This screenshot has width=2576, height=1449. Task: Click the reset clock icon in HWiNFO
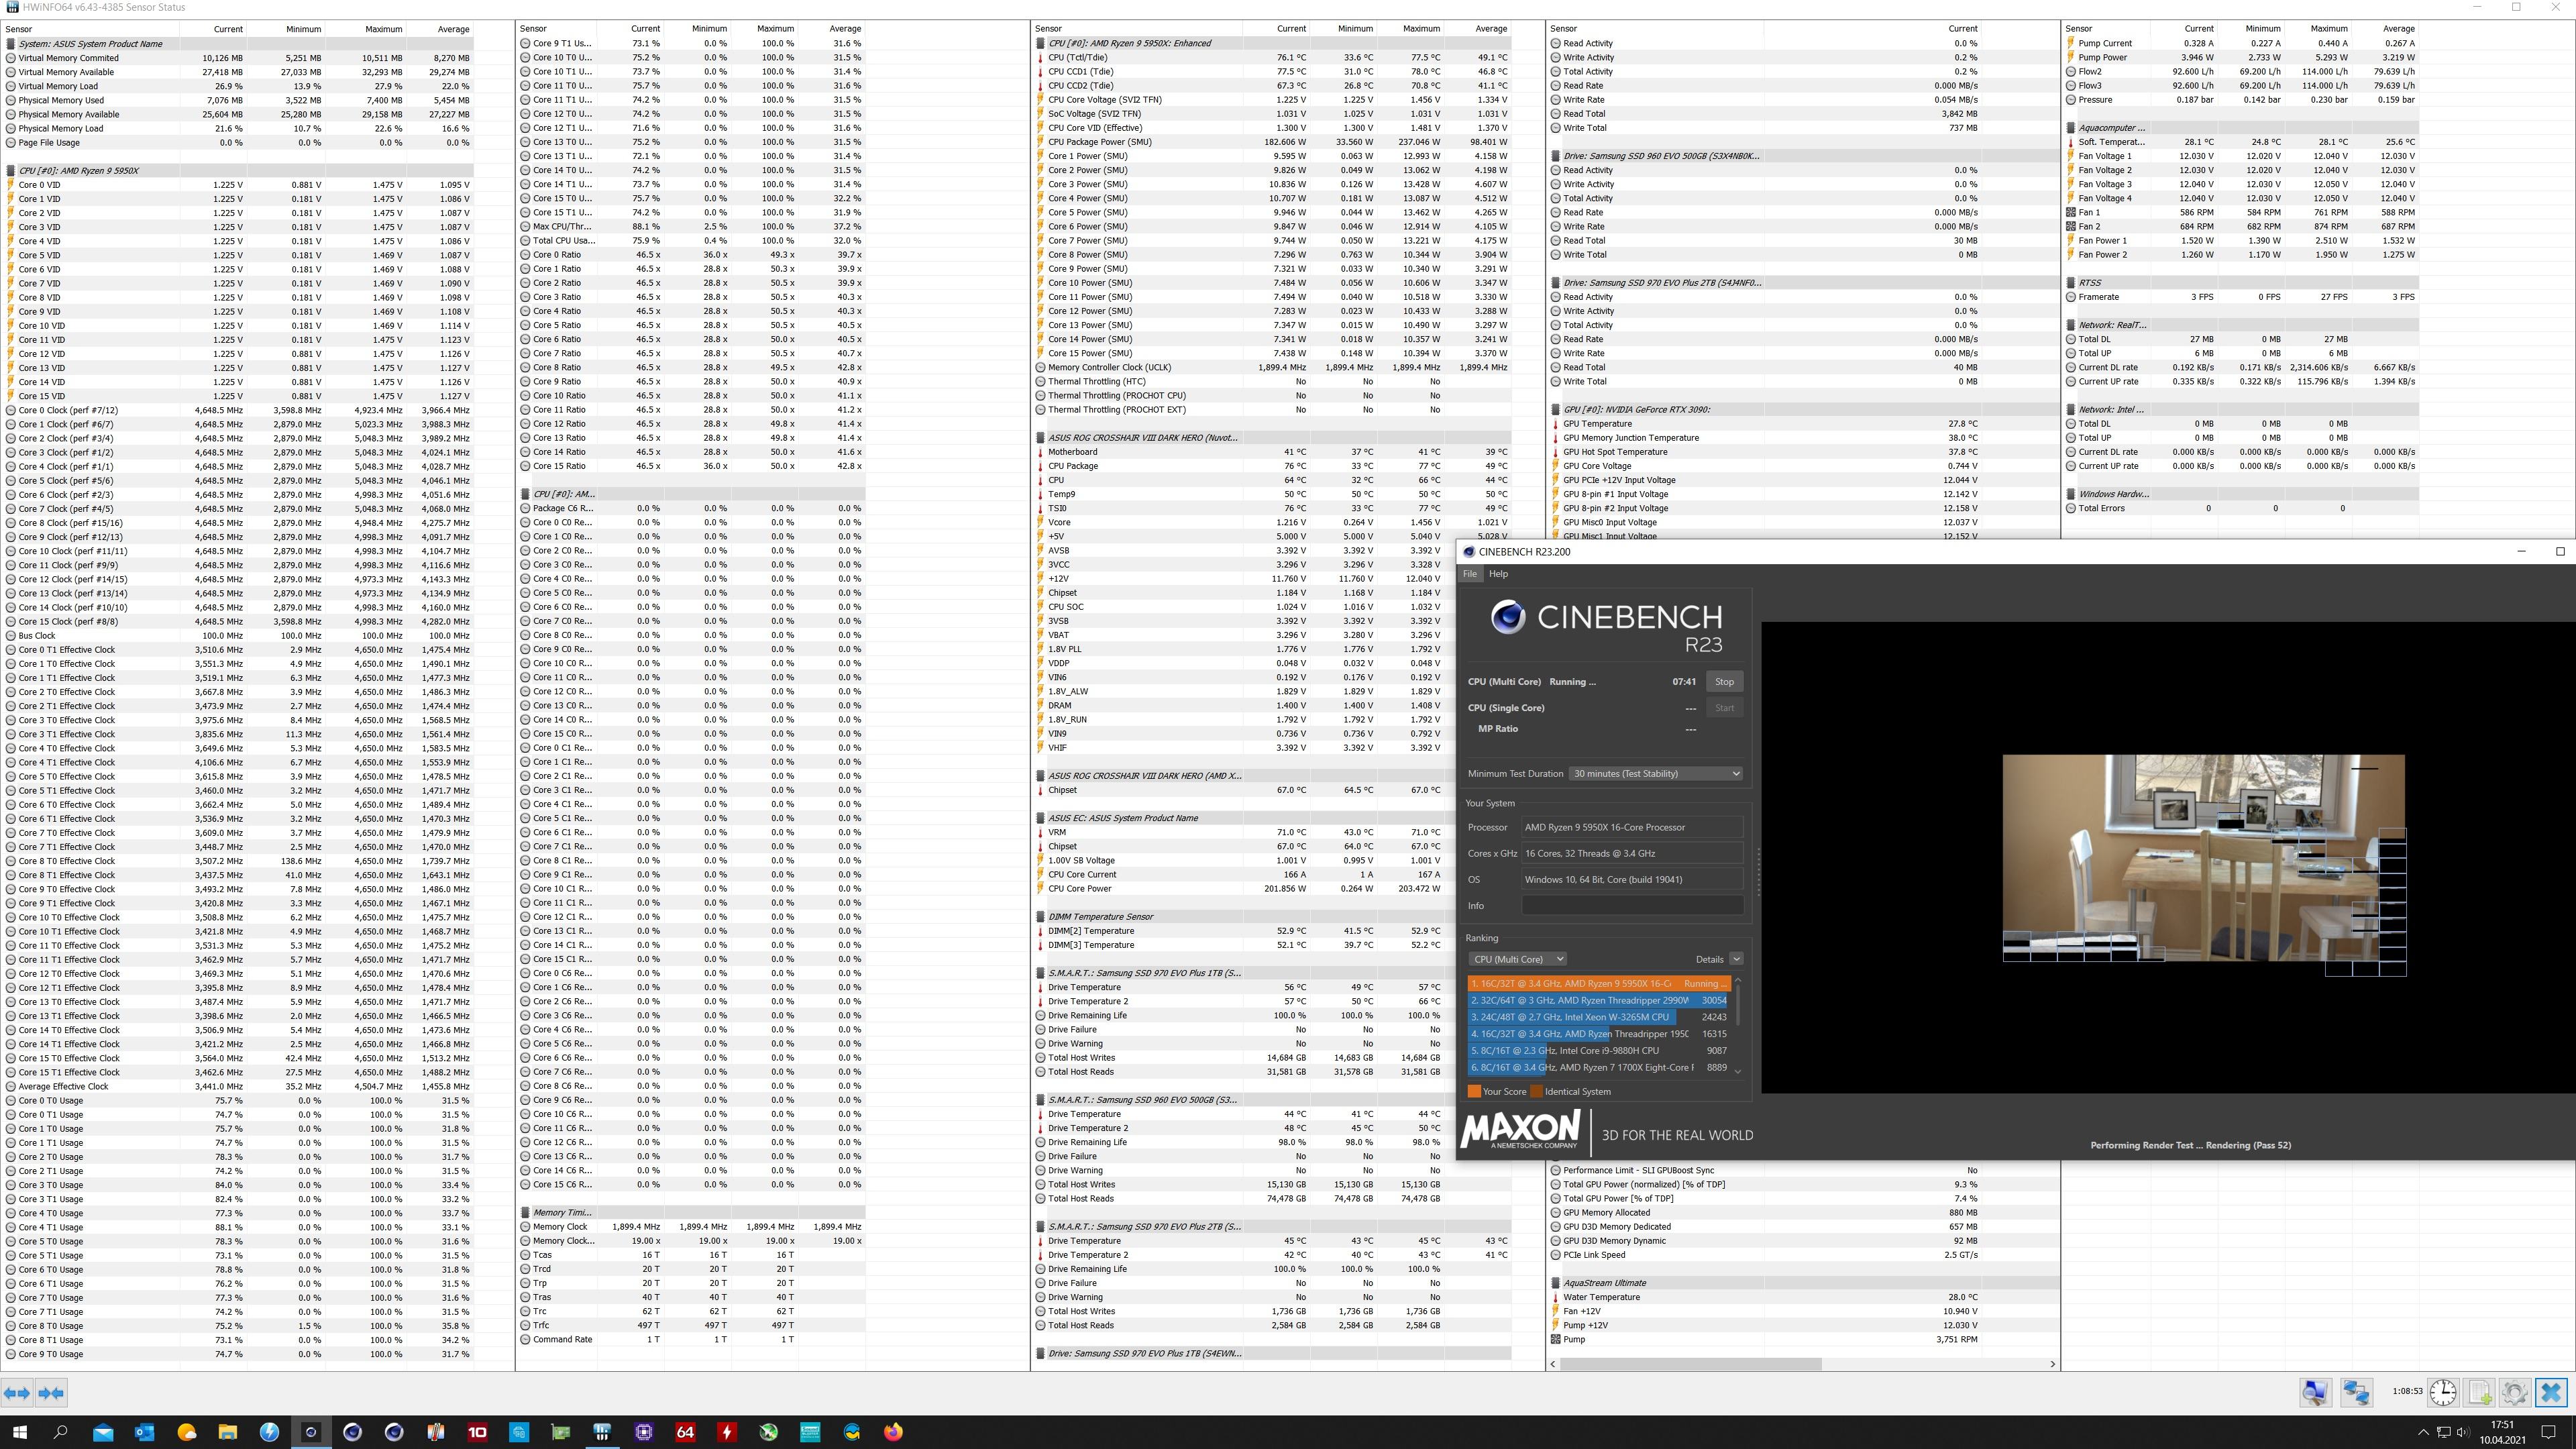coord(2443,1392)
